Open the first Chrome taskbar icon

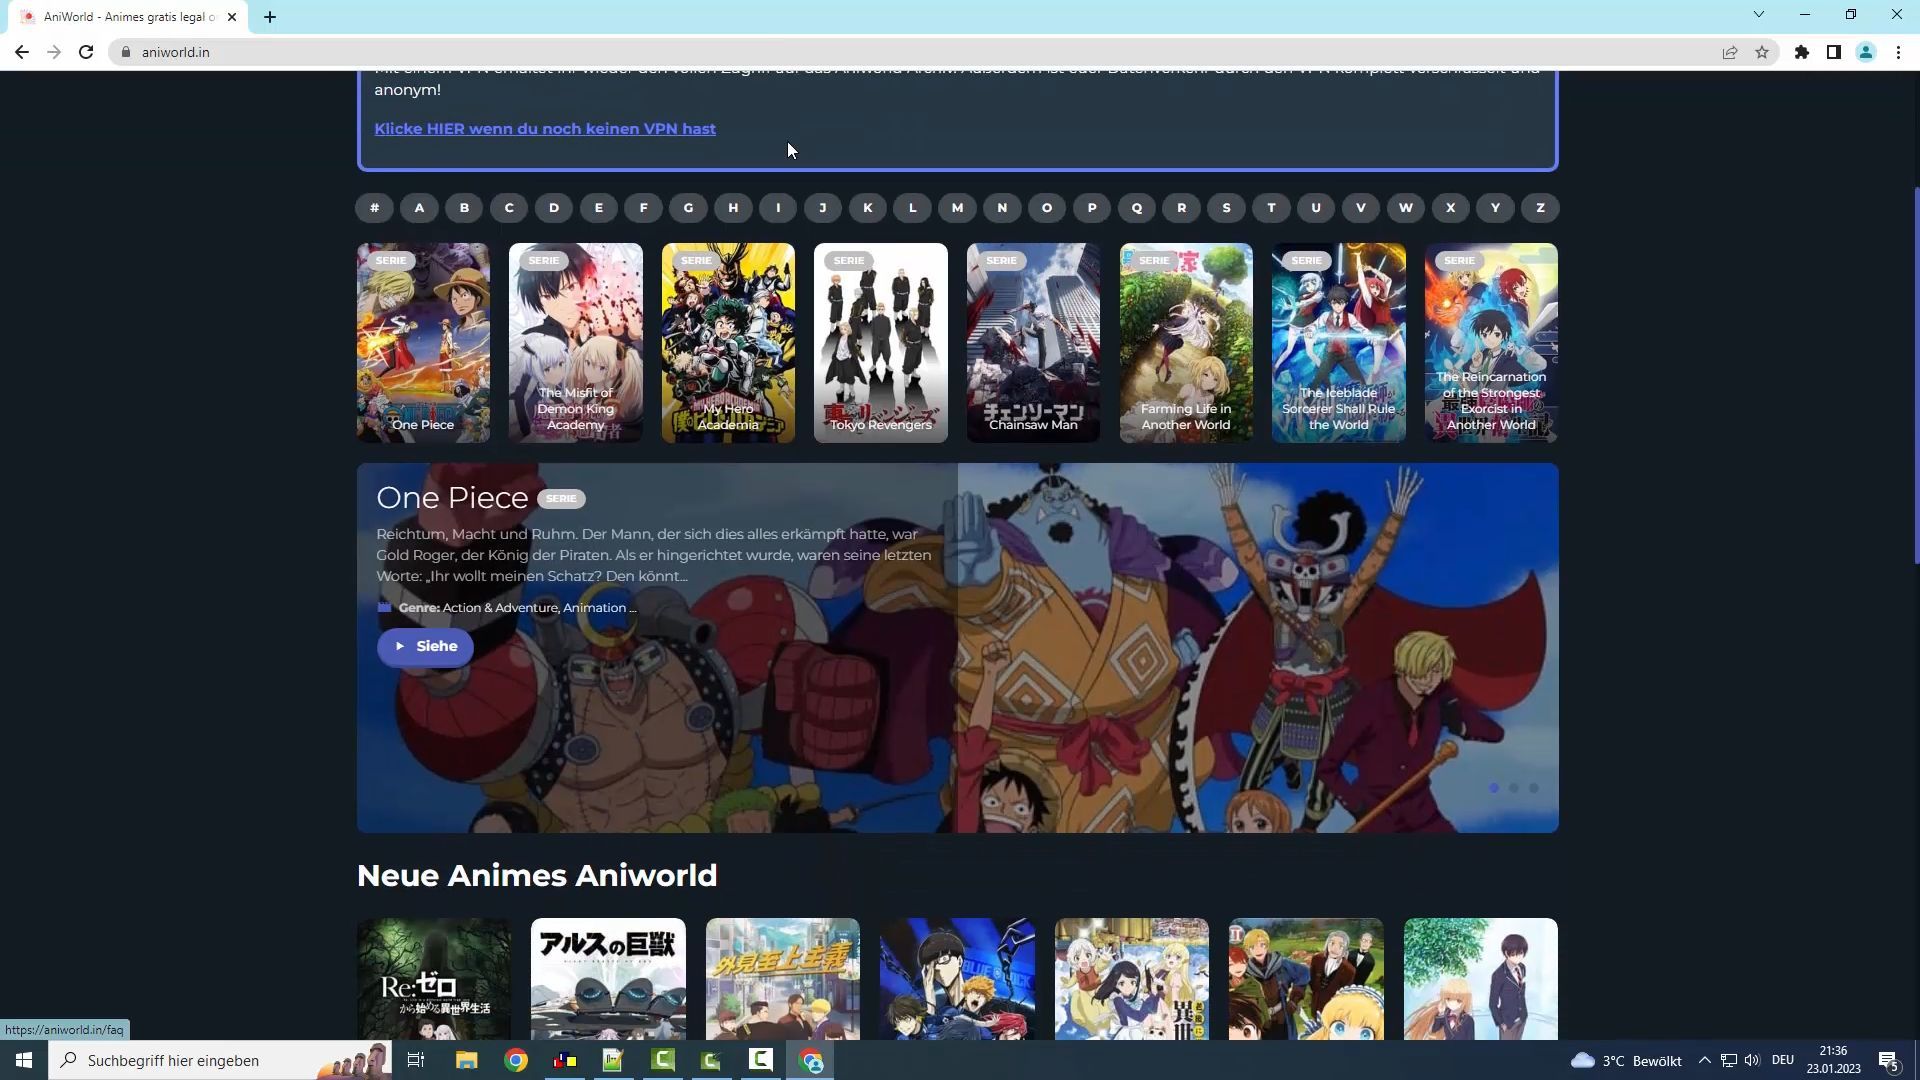point(516,1060)
